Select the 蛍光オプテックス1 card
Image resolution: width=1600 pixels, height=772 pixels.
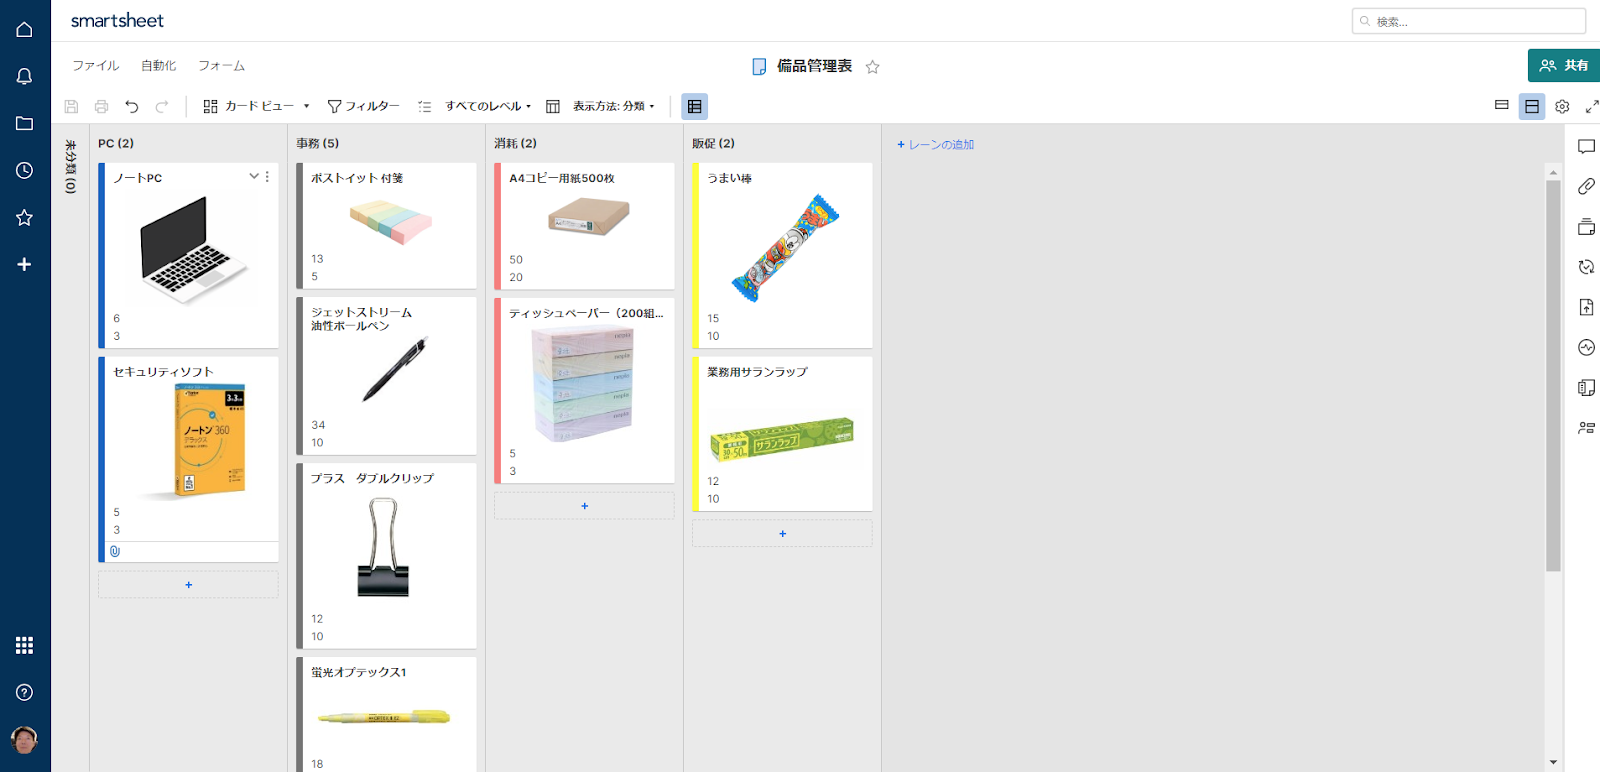[387, 714]
